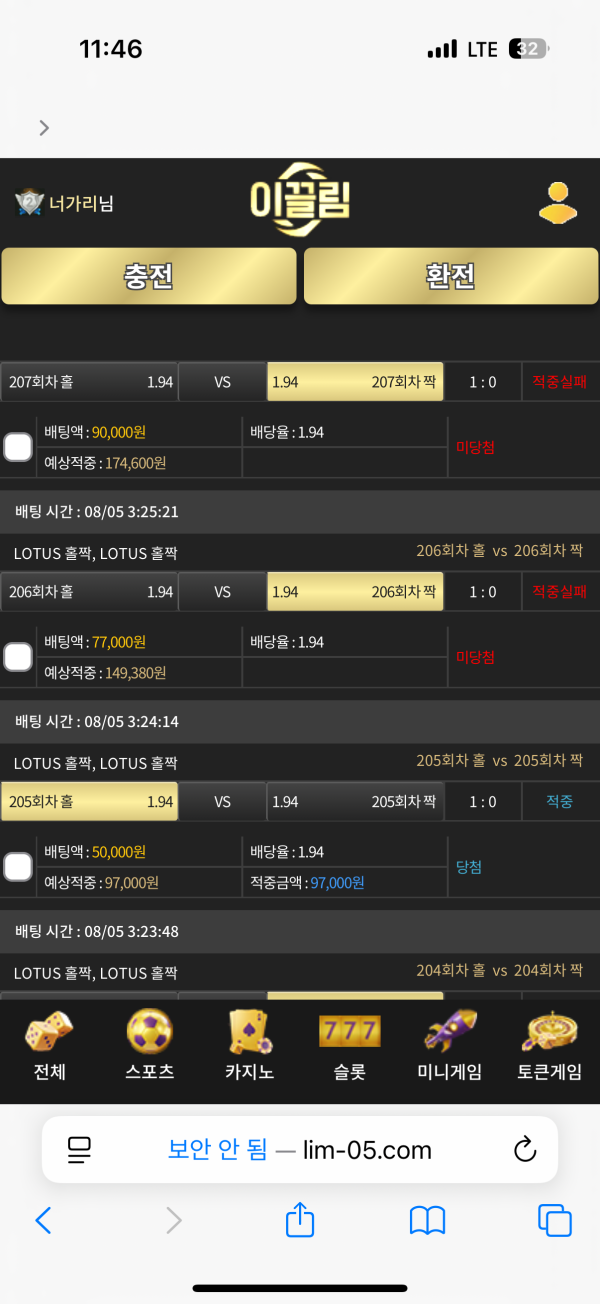Reload the page in Safari

[525, 1150]
